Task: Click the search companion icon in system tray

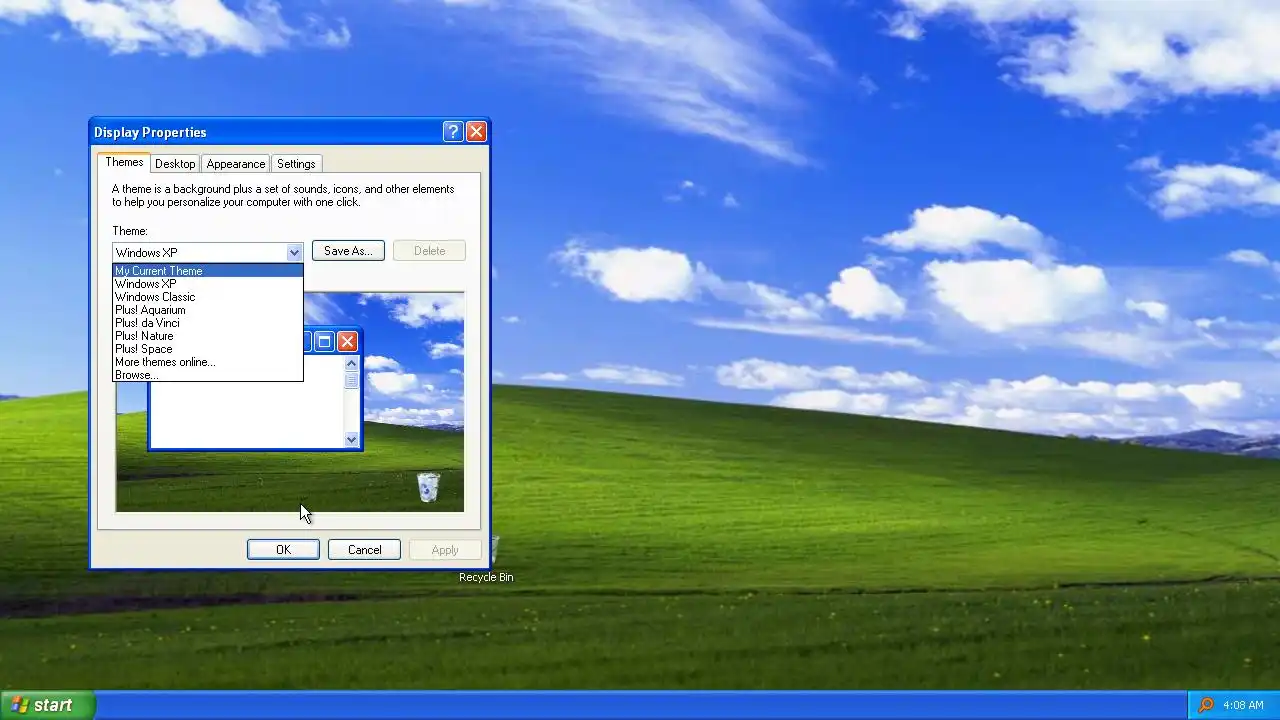Action: [1206, 705]
